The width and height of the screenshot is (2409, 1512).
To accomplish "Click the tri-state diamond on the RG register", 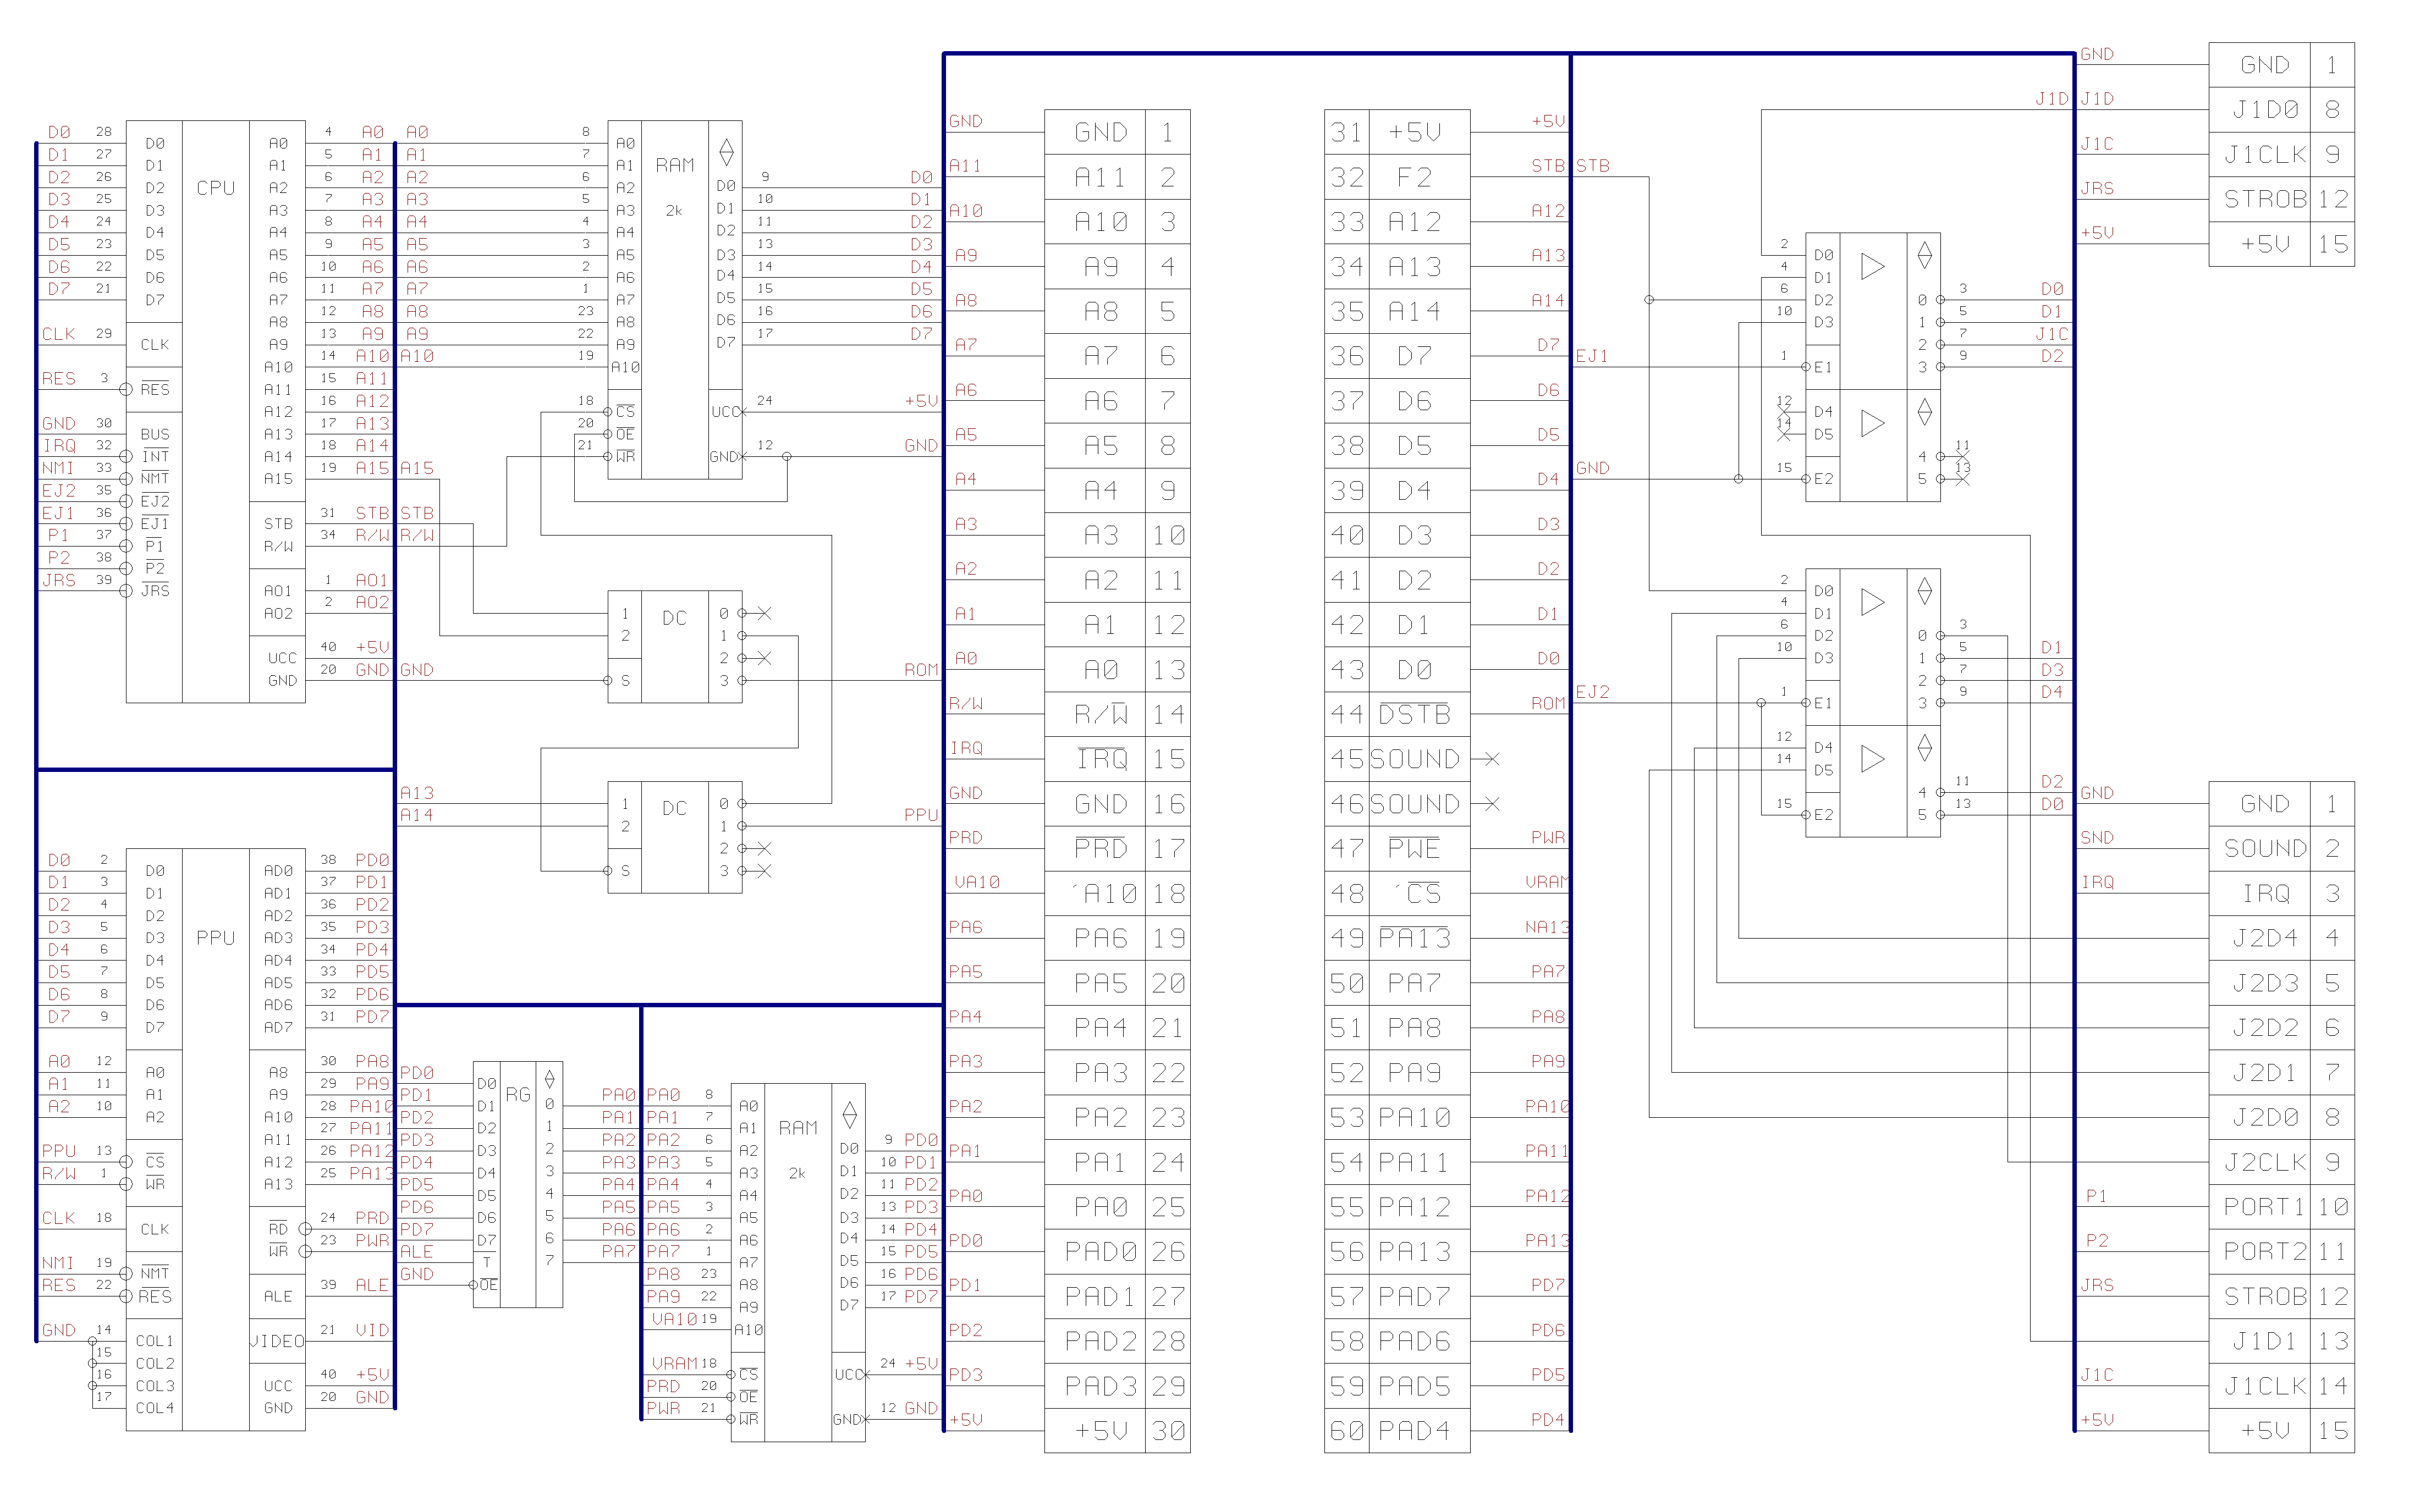I will (549, 1079).
